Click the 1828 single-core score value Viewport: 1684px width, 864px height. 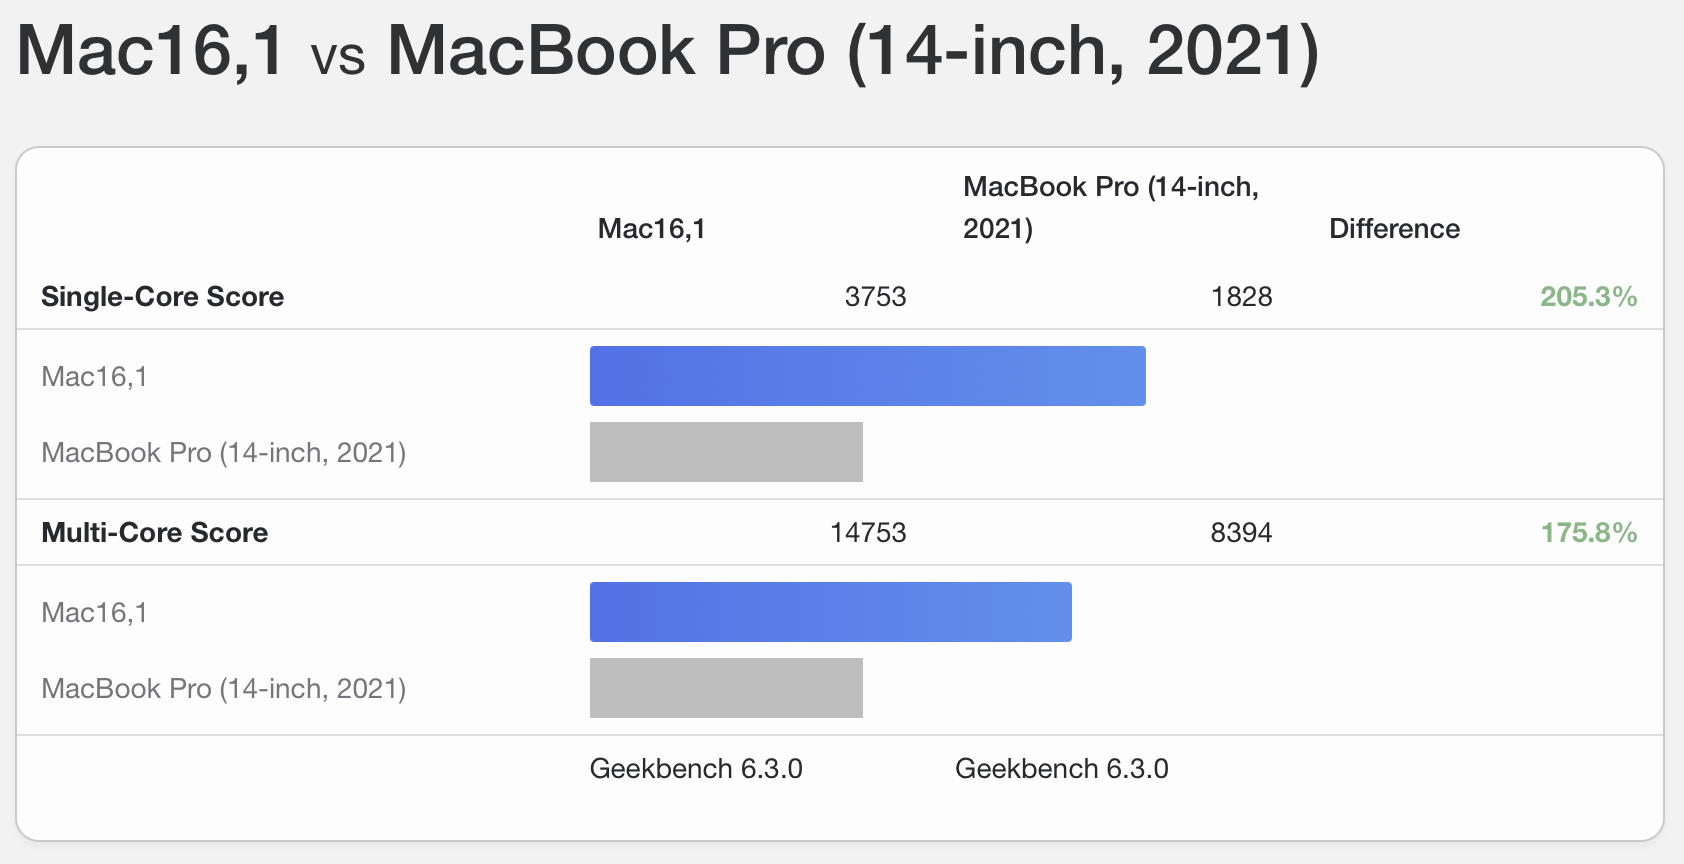[1241, 297]
